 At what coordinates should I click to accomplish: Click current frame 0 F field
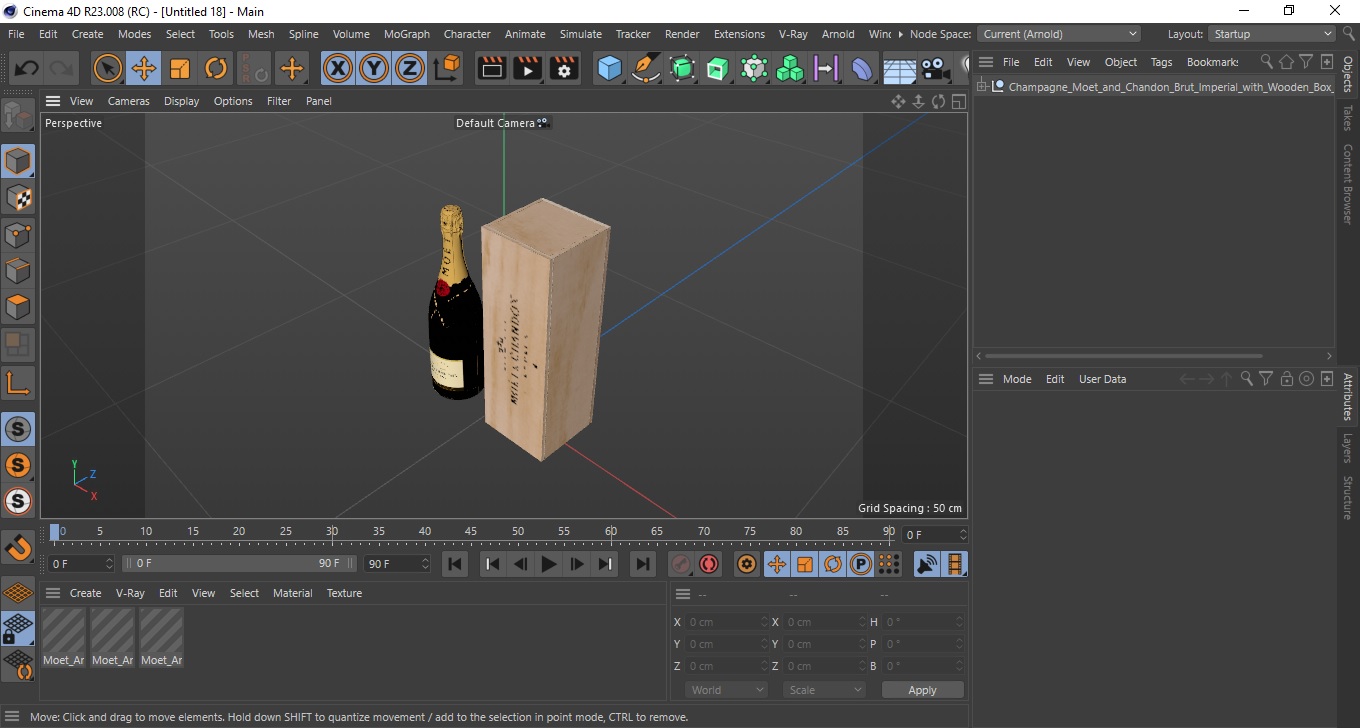(x=82, y=564)
